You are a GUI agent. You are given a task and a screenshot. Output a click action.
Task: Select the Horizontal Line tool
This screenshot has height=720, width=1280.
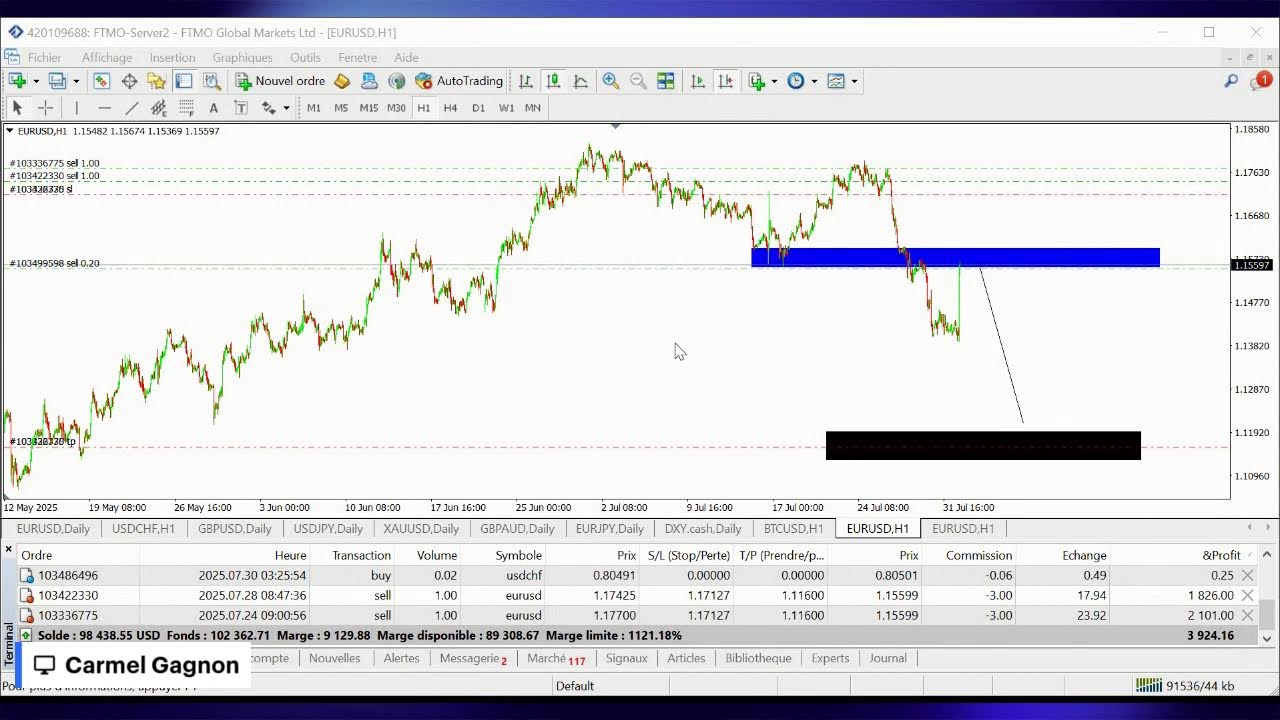[x=104, y=108]
